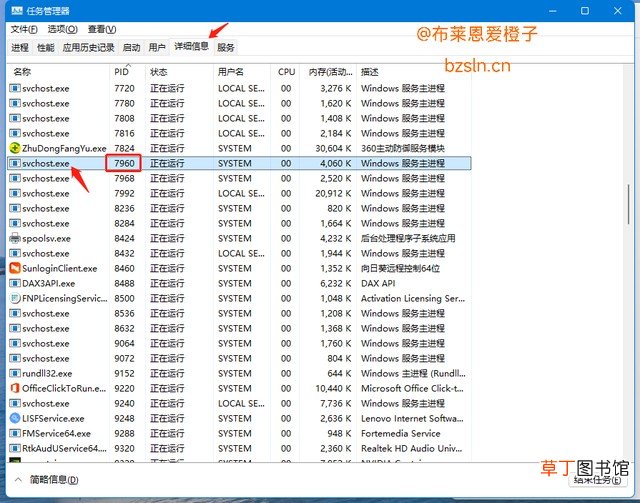
Task: Sort by the 用户名 column header
Action: (x=241, y=72)
